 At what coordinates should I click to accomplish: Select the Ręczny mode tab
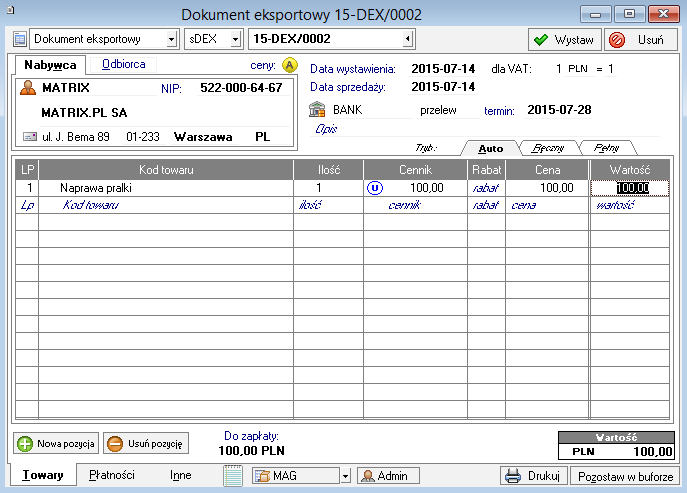(x=549, y=147)
